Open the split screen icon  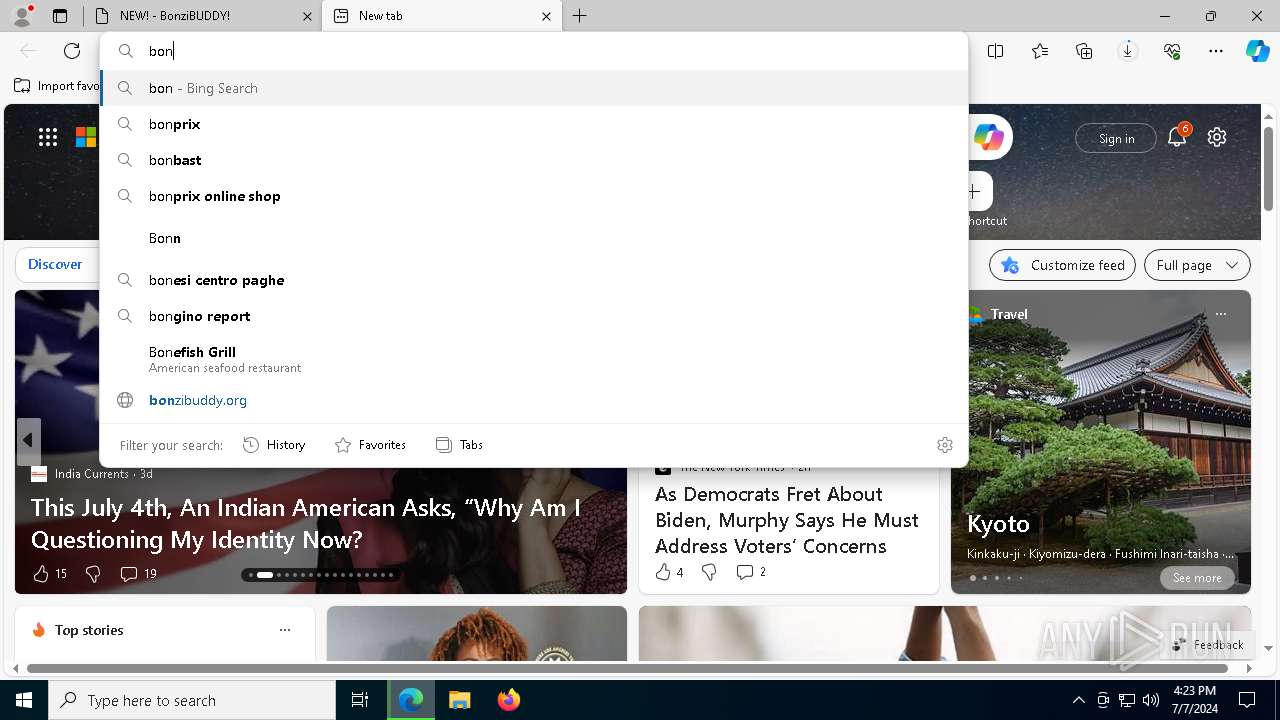[995, 51]
